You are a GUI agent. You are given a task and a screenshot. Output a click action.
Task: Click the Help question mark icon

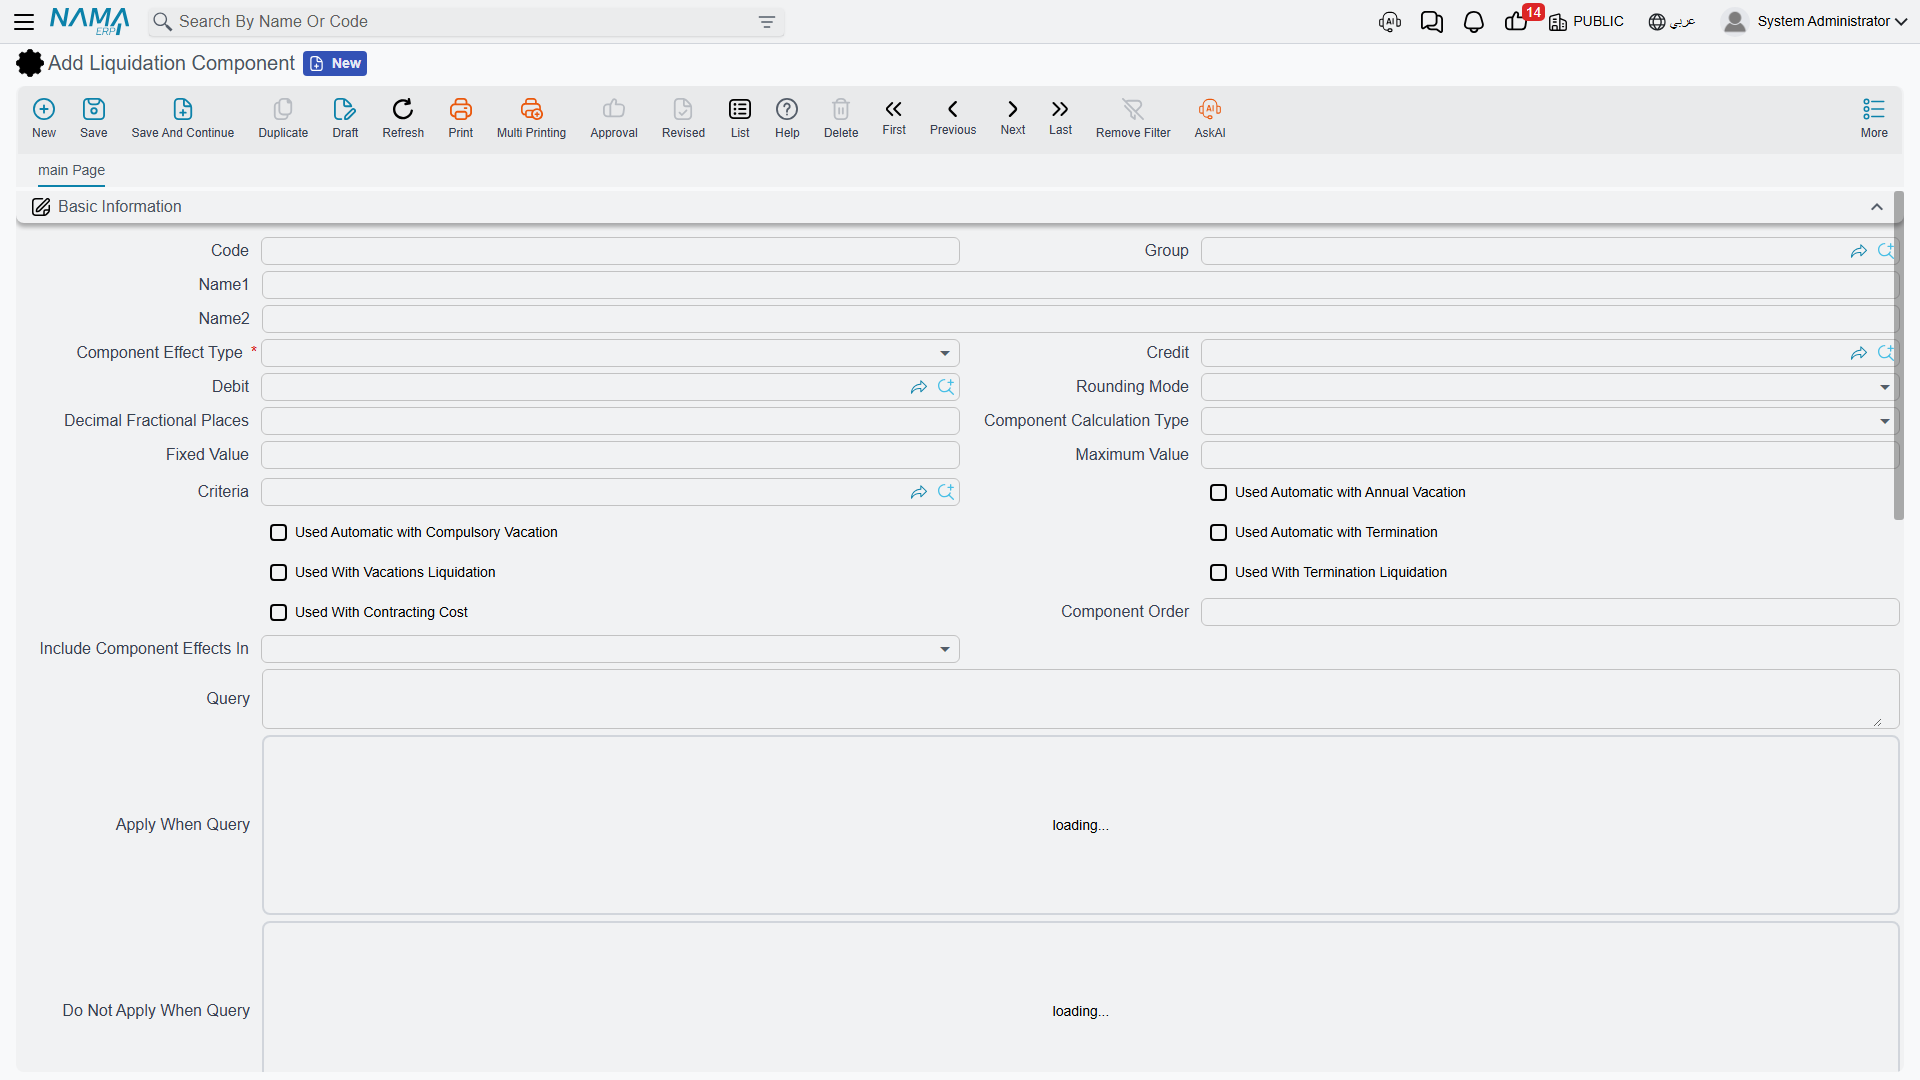tap(787, 109)
